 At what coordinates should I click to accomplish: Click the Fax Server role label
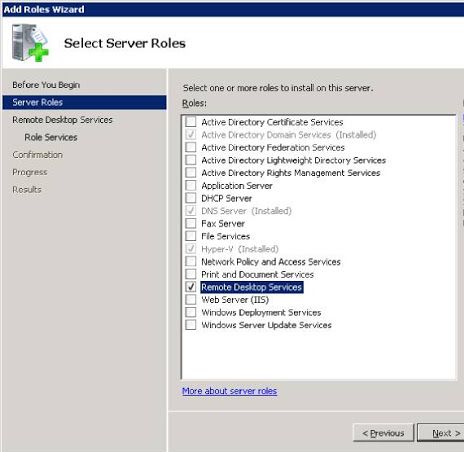(x=223, y=224)
